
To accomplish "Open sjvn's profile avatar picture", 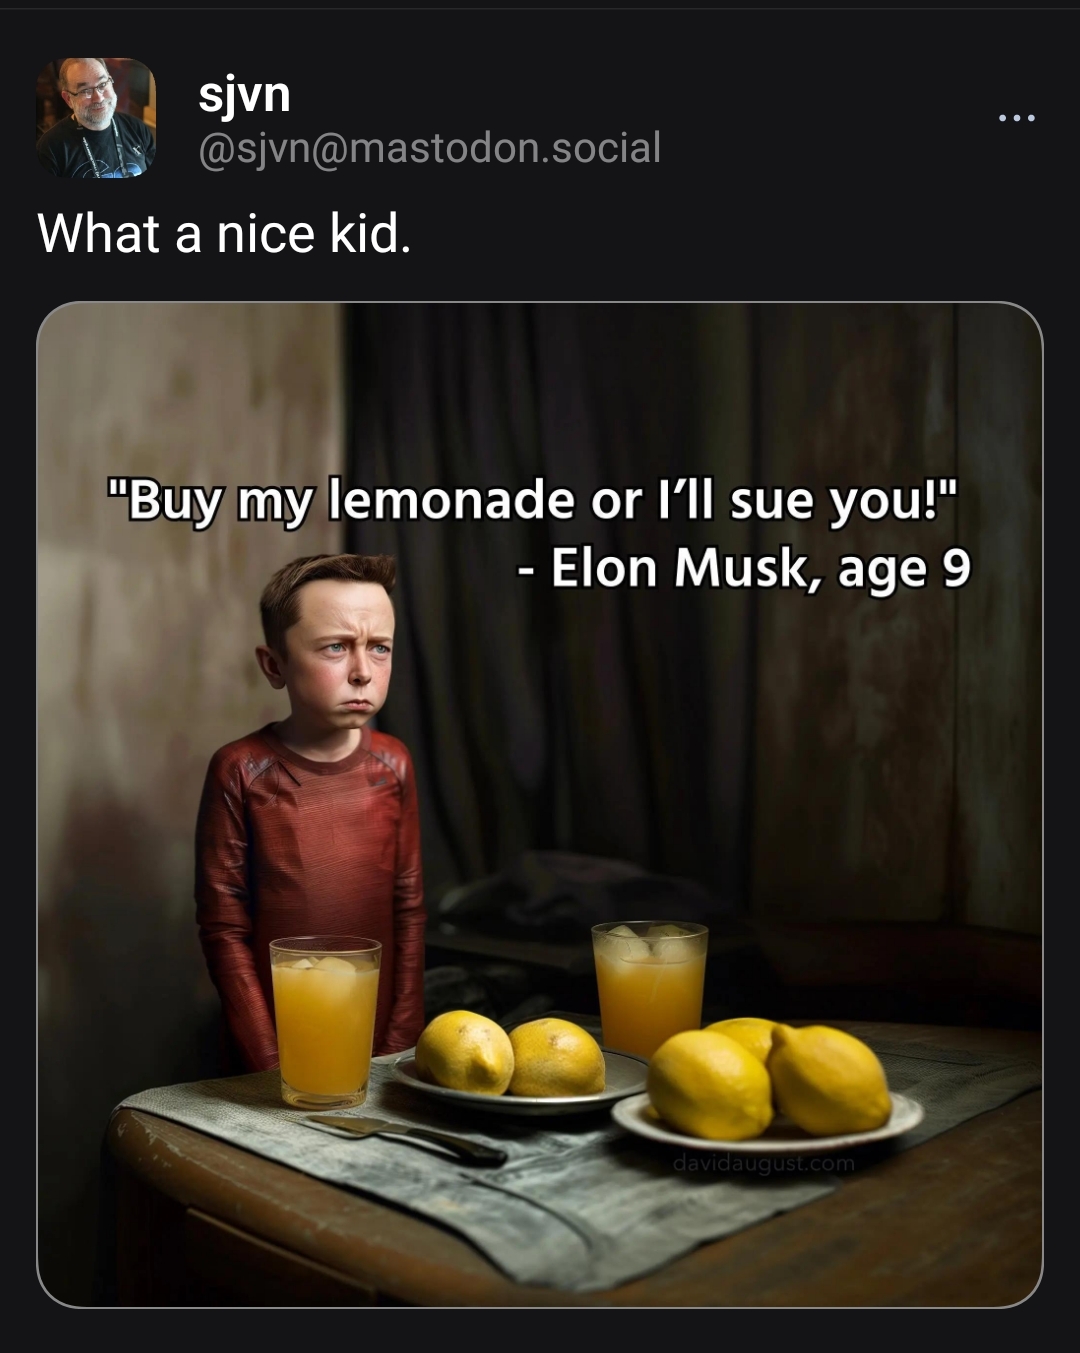I will (x=96, y=118).
